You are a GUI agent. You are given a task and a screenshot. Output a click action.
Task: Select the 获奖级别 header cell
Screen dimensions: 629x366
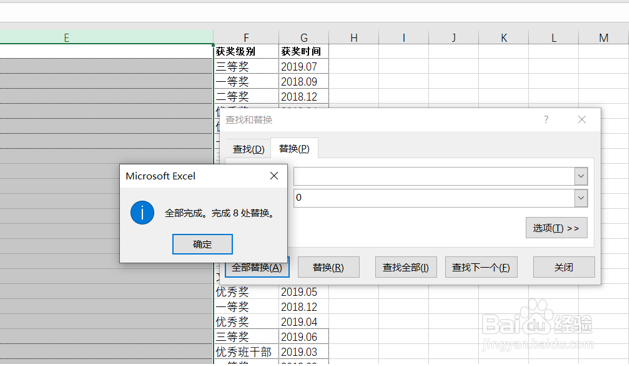(246, 51)
